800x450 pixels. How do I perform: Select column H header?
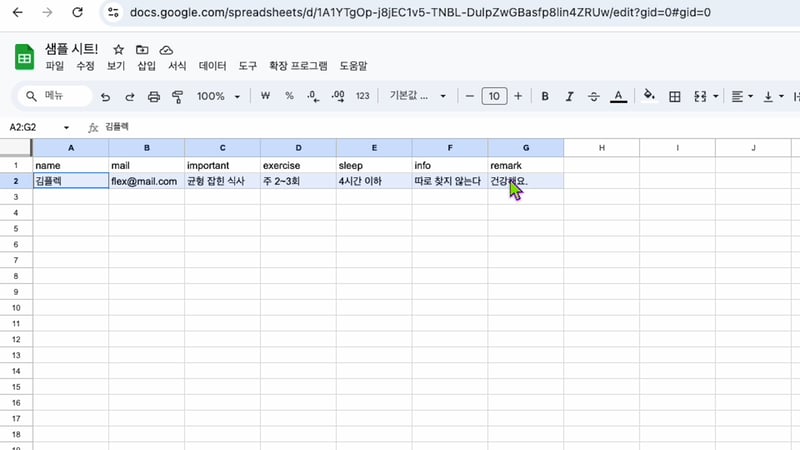(602, 148)
